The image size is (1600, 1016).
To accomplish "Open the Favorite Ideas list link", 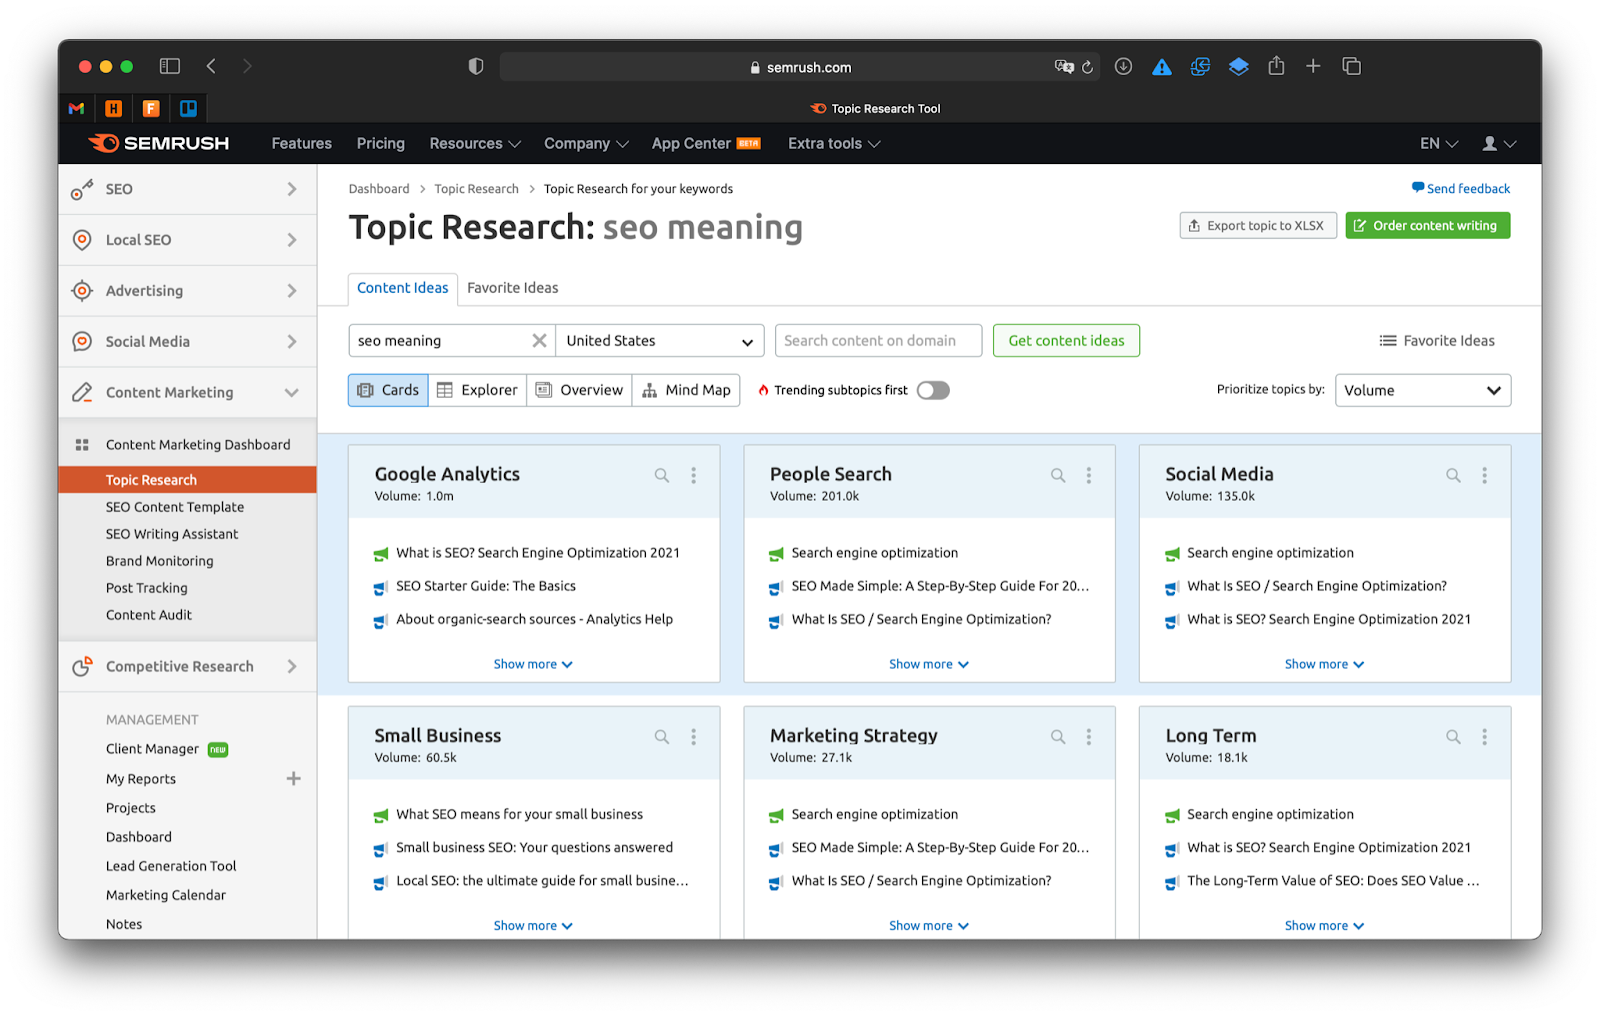I will [x=1437, y=340].
